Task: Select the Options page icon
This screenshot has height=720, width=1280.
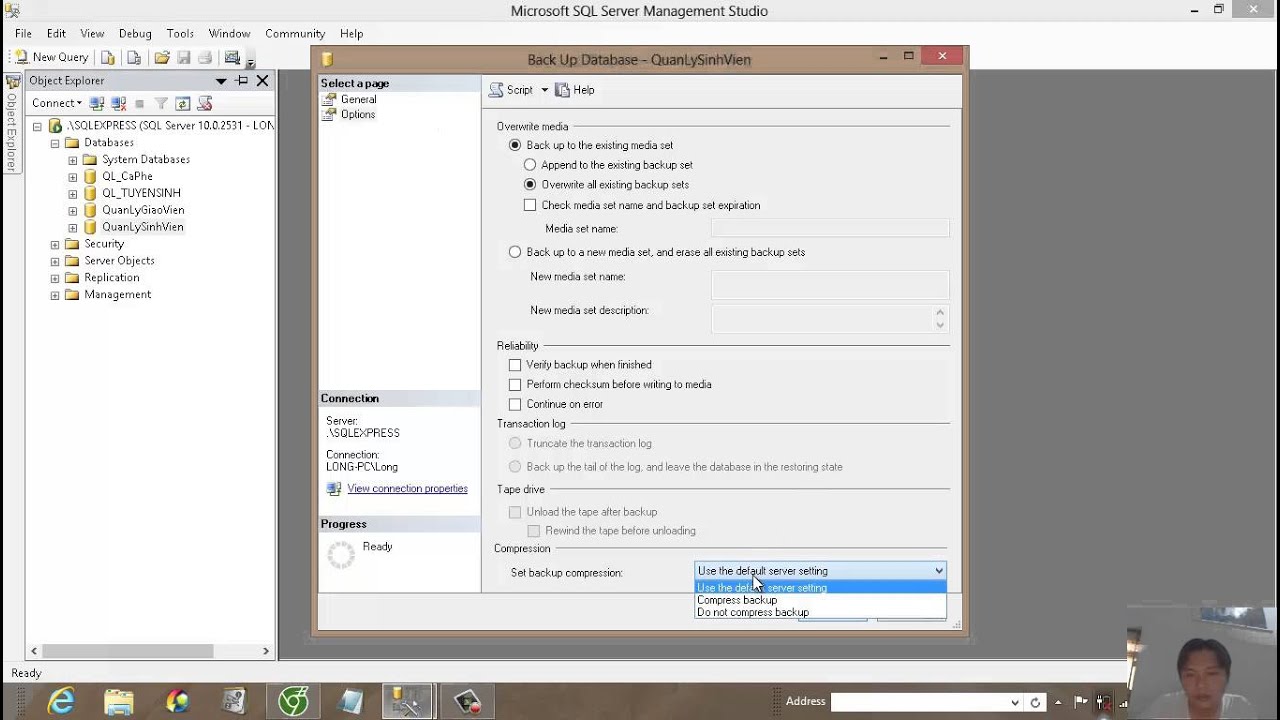Action: point(329,114)
